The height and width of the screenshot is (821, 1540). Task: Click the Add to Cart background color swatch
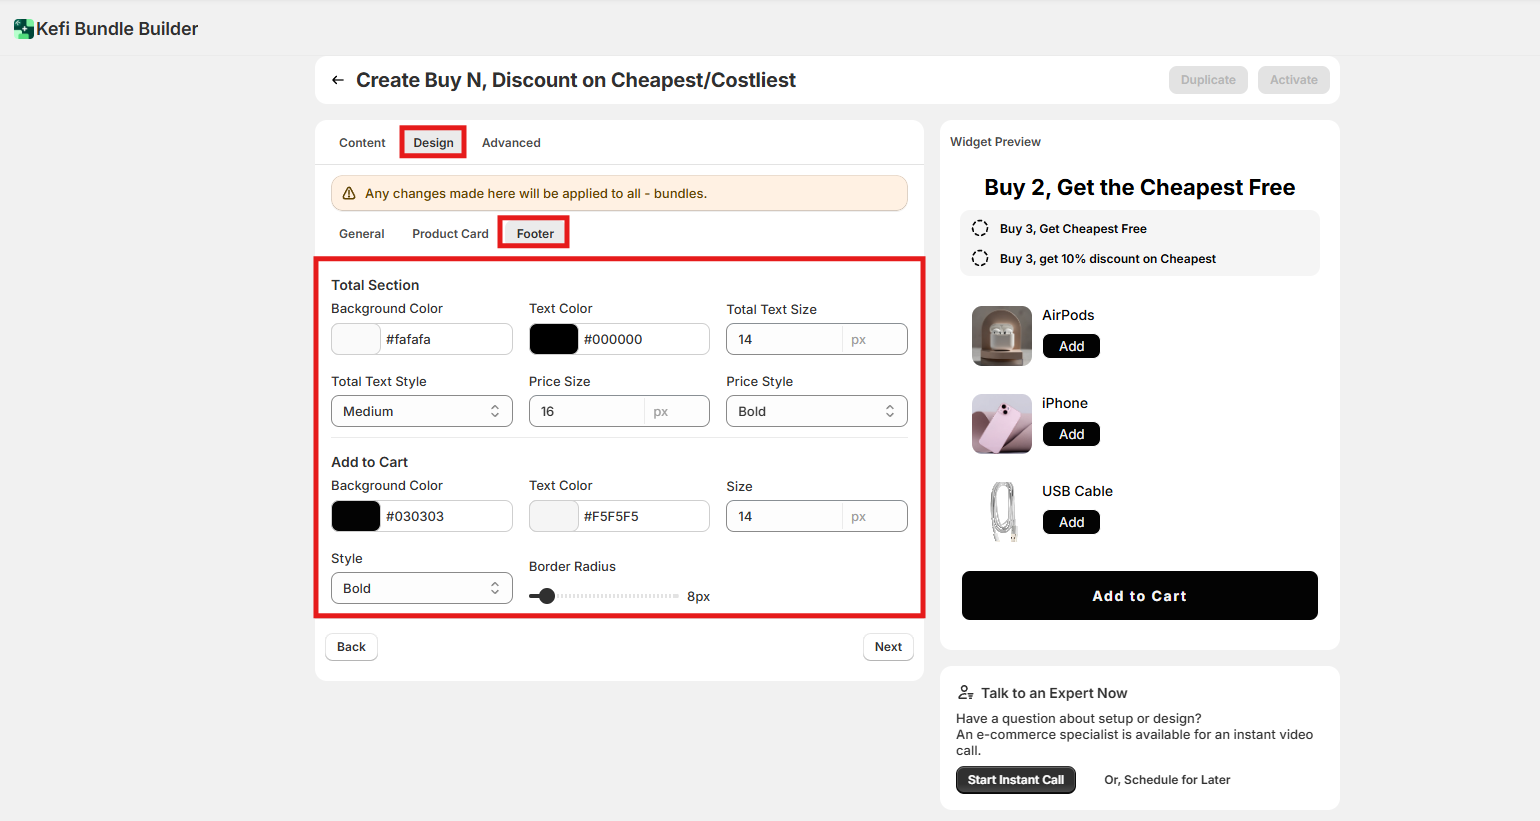point(356,516)
